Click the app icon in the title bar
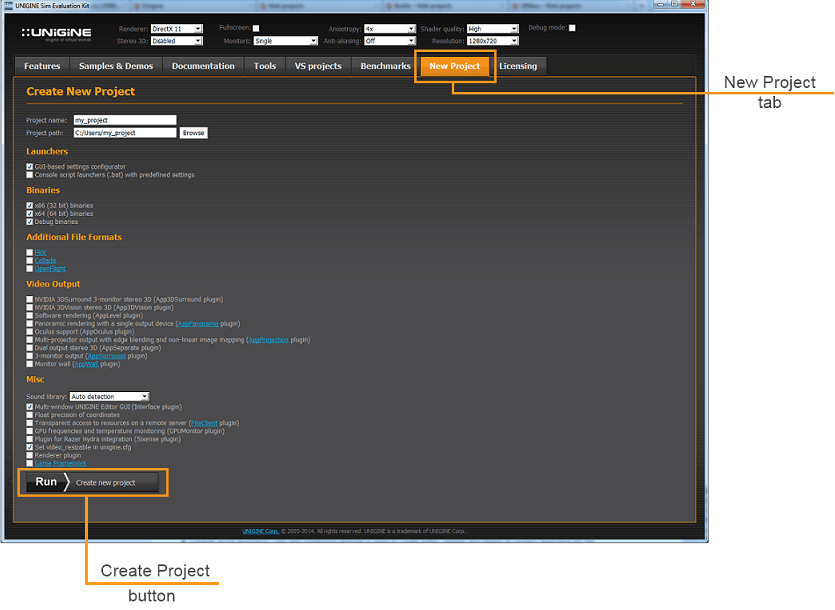 tap(9, 6)
